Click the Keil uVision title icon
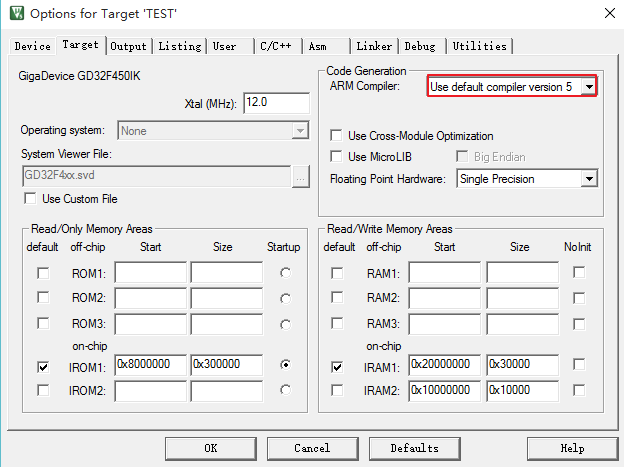Viewport: 624px width, 467px height. (17, 13)
